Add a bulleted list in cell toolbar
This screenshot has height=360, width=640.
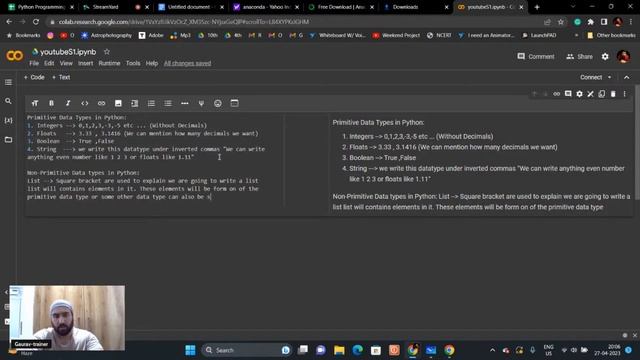coord(168,103)
